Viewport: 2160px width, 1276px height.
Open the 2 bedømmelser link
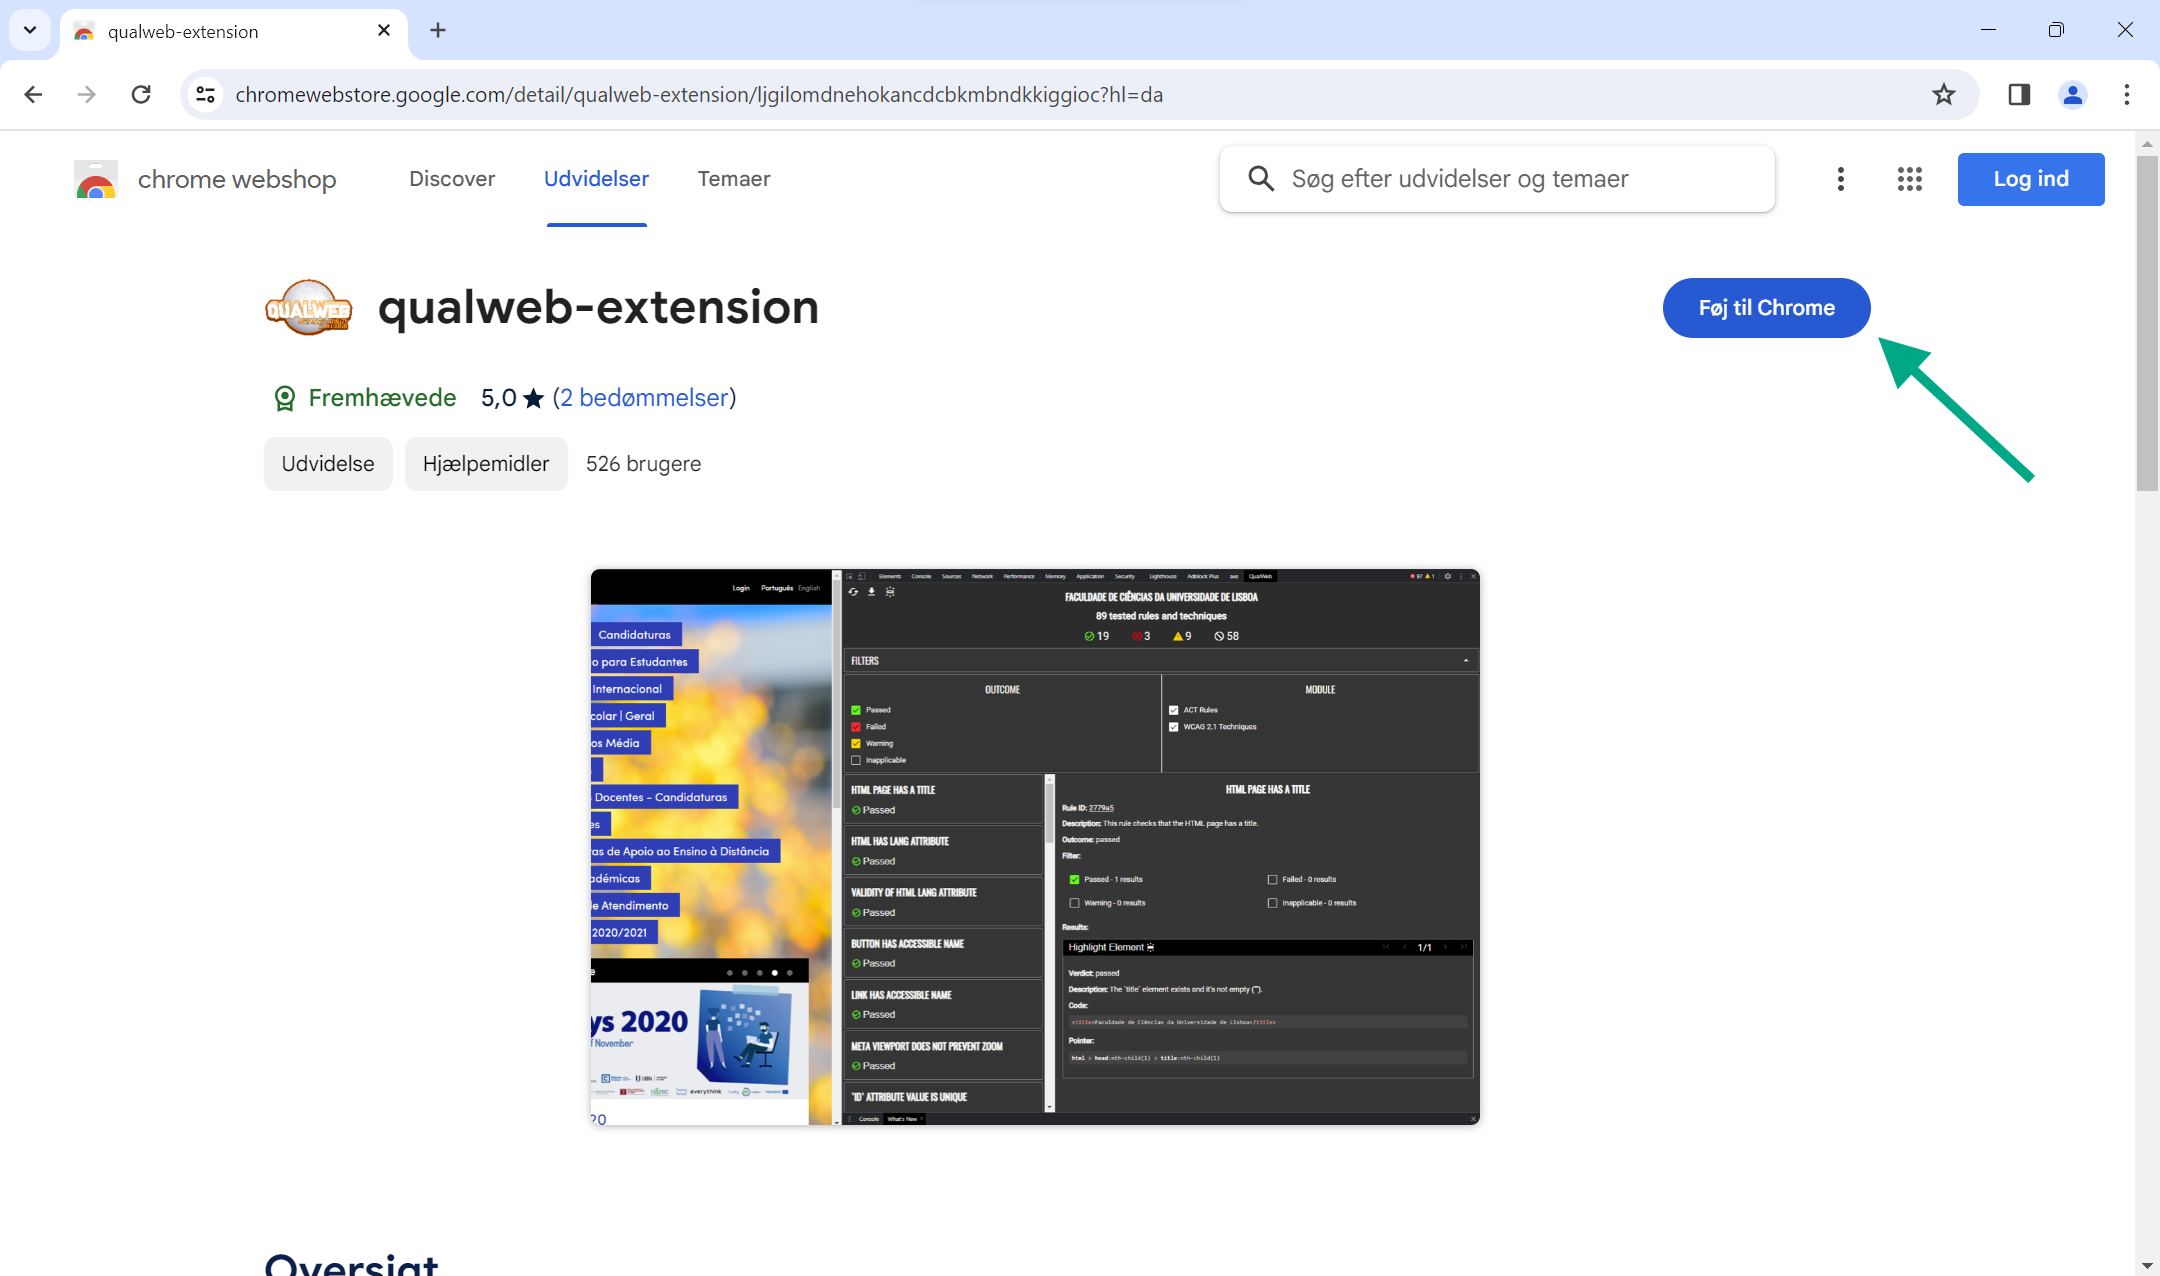(644, 398)
